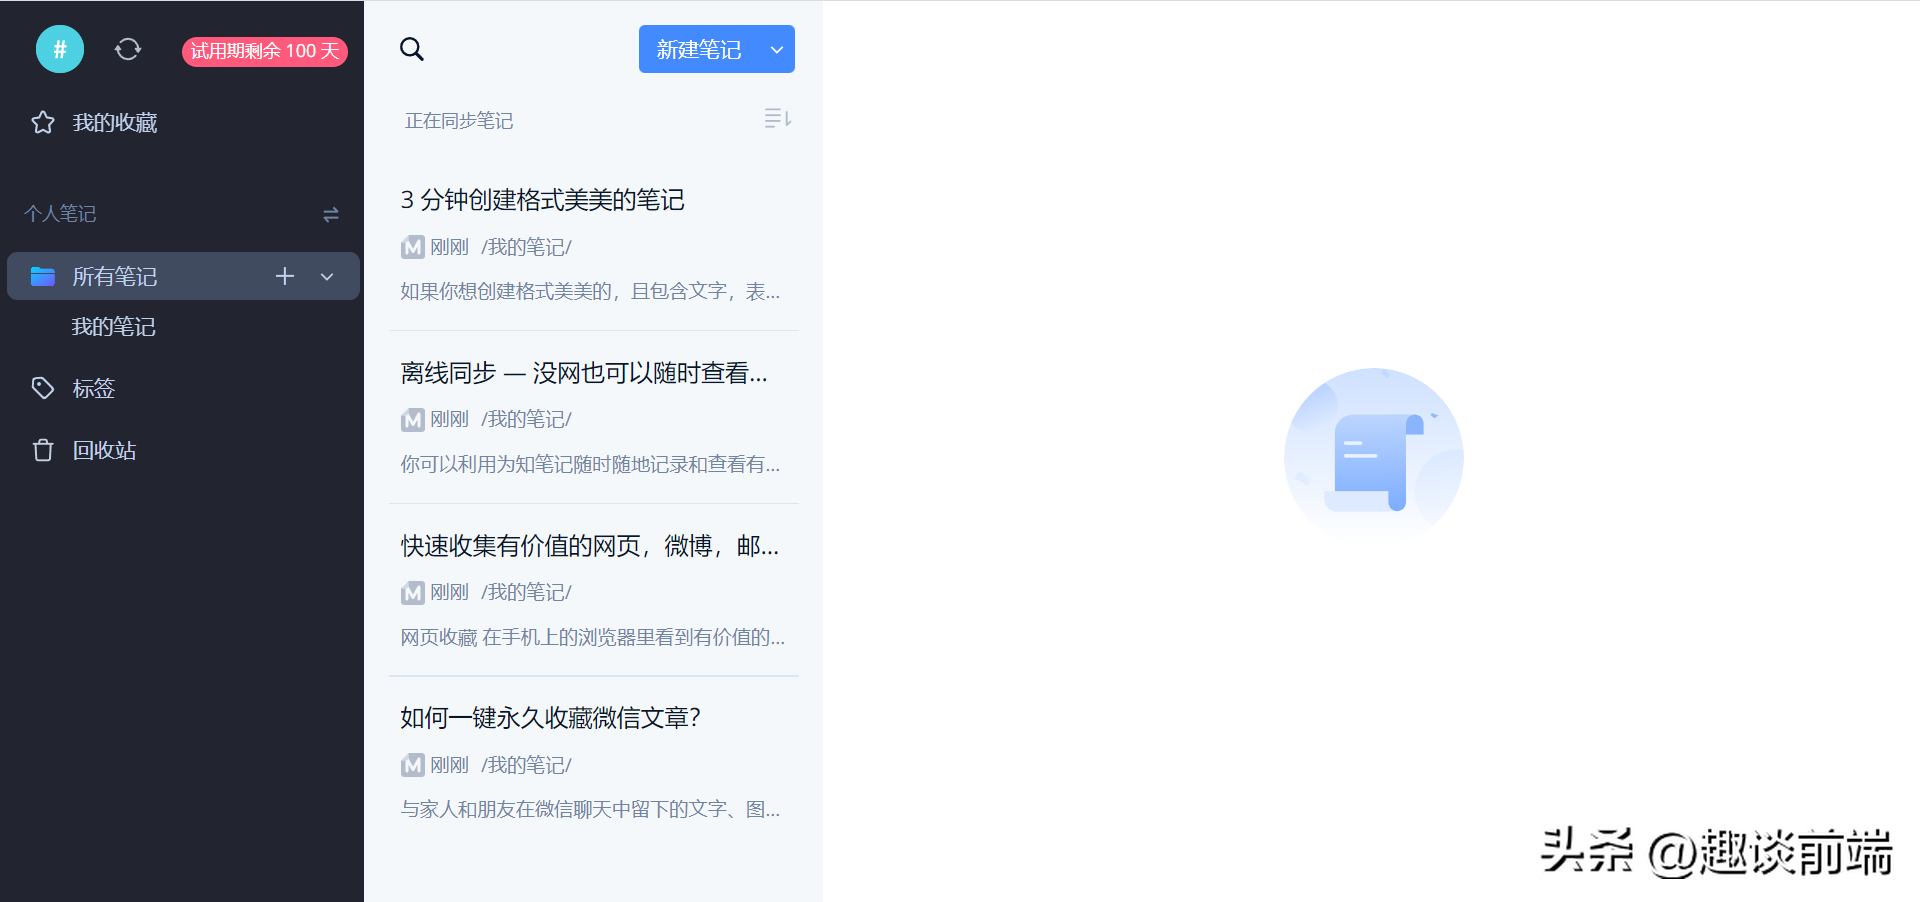Open note search with magnifier icon
This screenshot has width=1920, height=902.
[x=412, y=49]
